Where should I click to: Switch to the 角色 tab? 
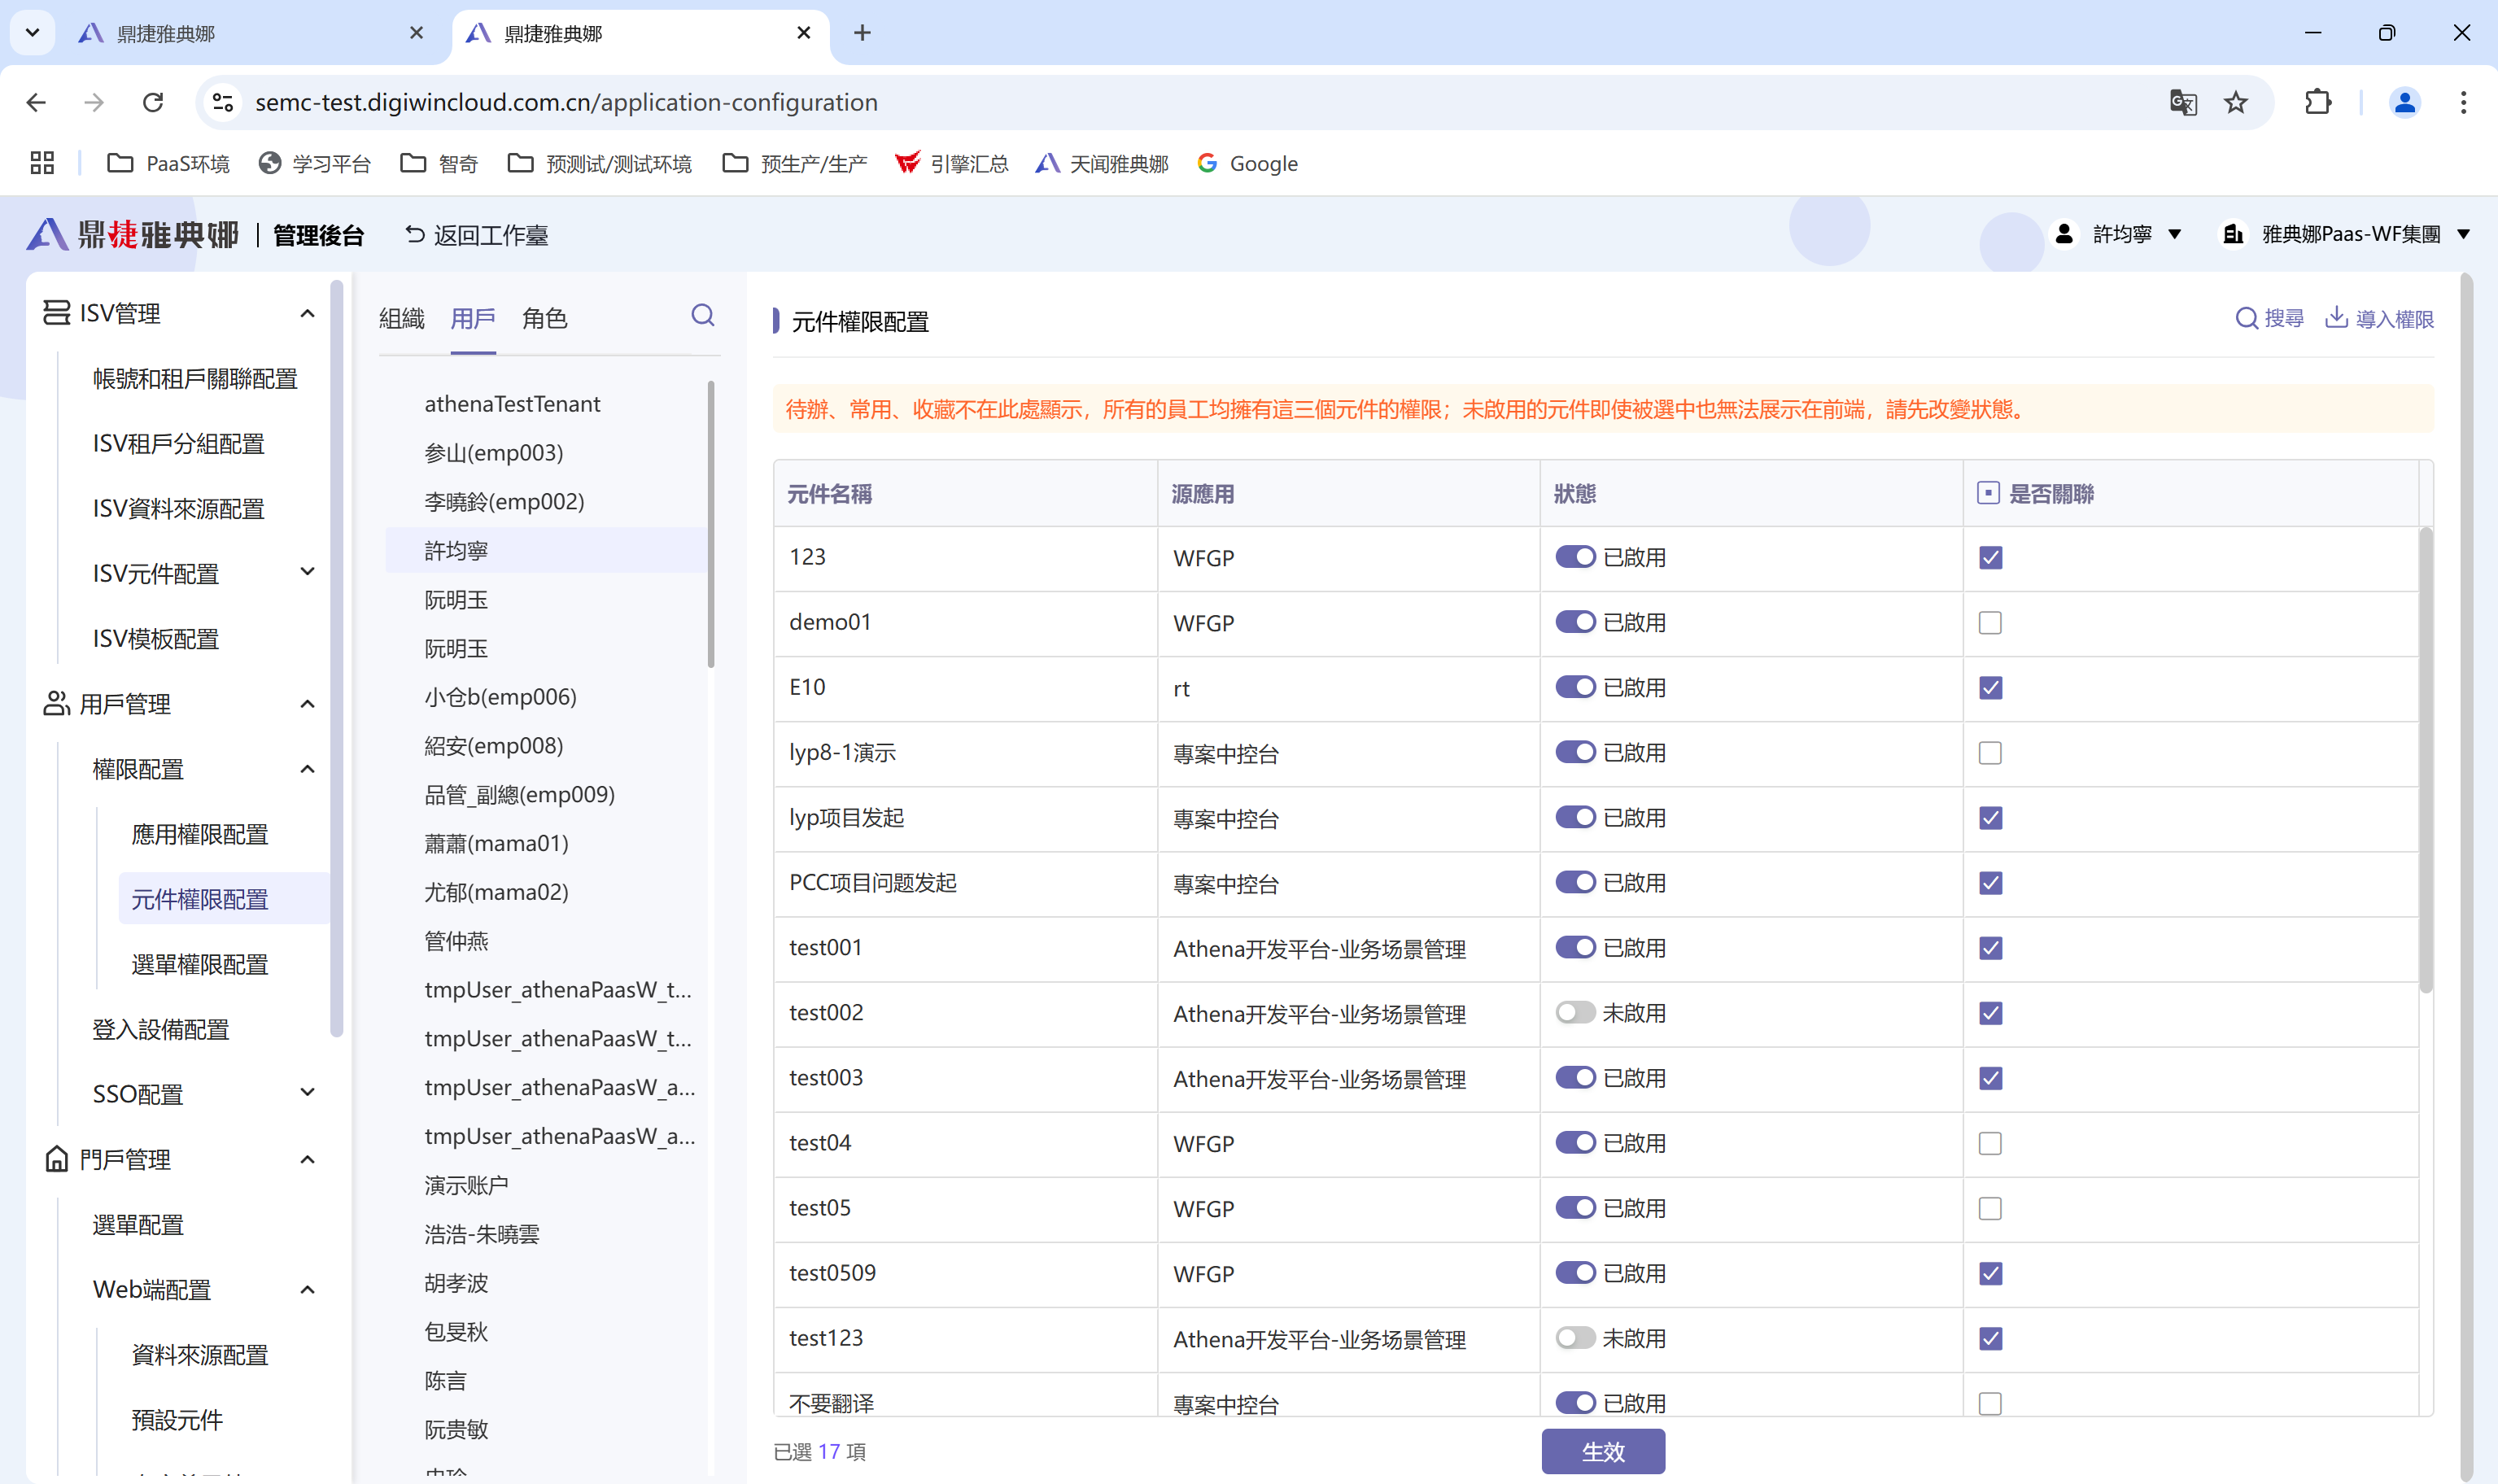click(x=544, y=318)
